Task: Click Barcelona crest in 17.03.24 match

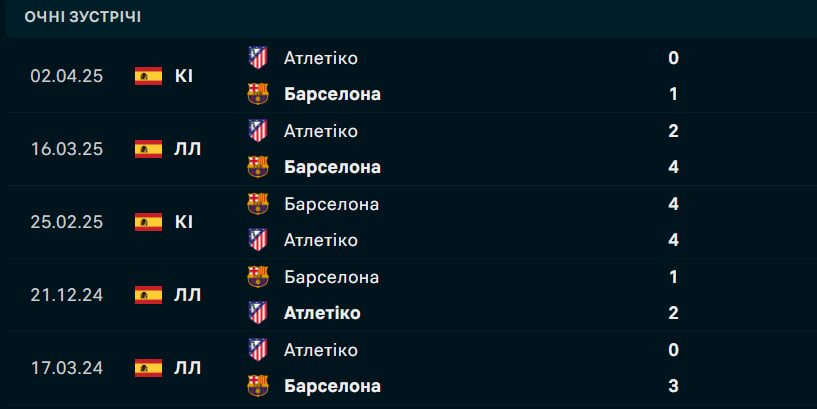Action: point(258,386)
